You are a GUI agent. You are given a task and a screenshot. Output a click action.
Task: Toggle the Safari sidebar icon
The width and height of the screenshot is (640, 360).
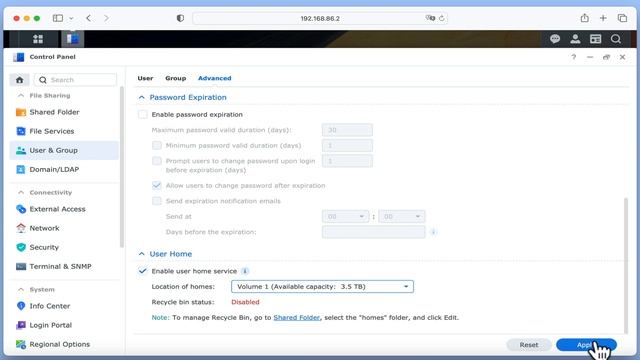tap(58, 18)
